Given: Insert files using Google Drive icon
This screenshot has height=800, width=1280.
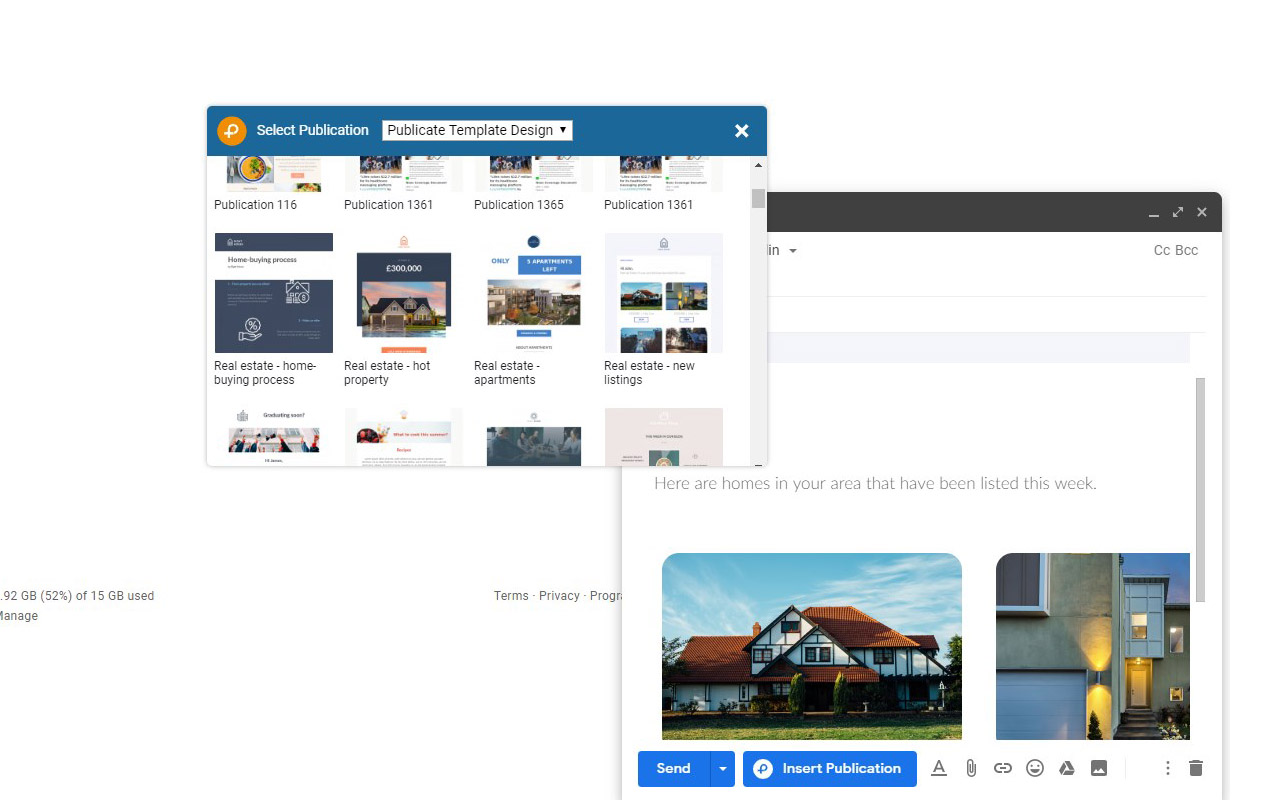Looking at the screenshot, I should coord(1067,768).
